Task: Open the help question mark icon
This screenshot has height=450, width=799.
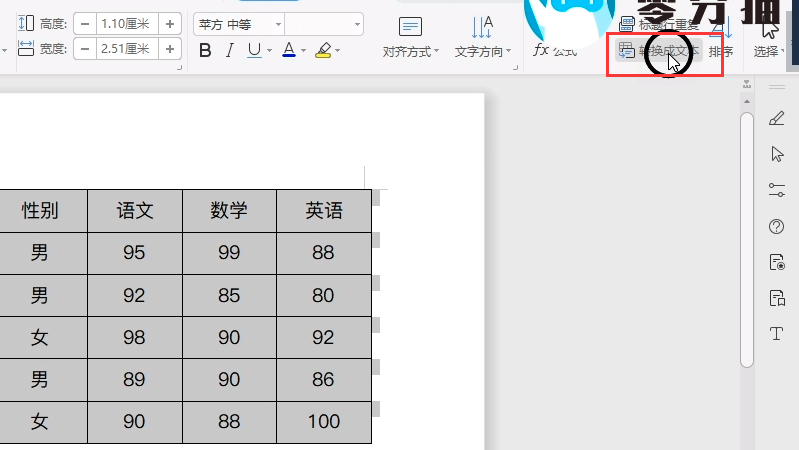Action: 776,226
